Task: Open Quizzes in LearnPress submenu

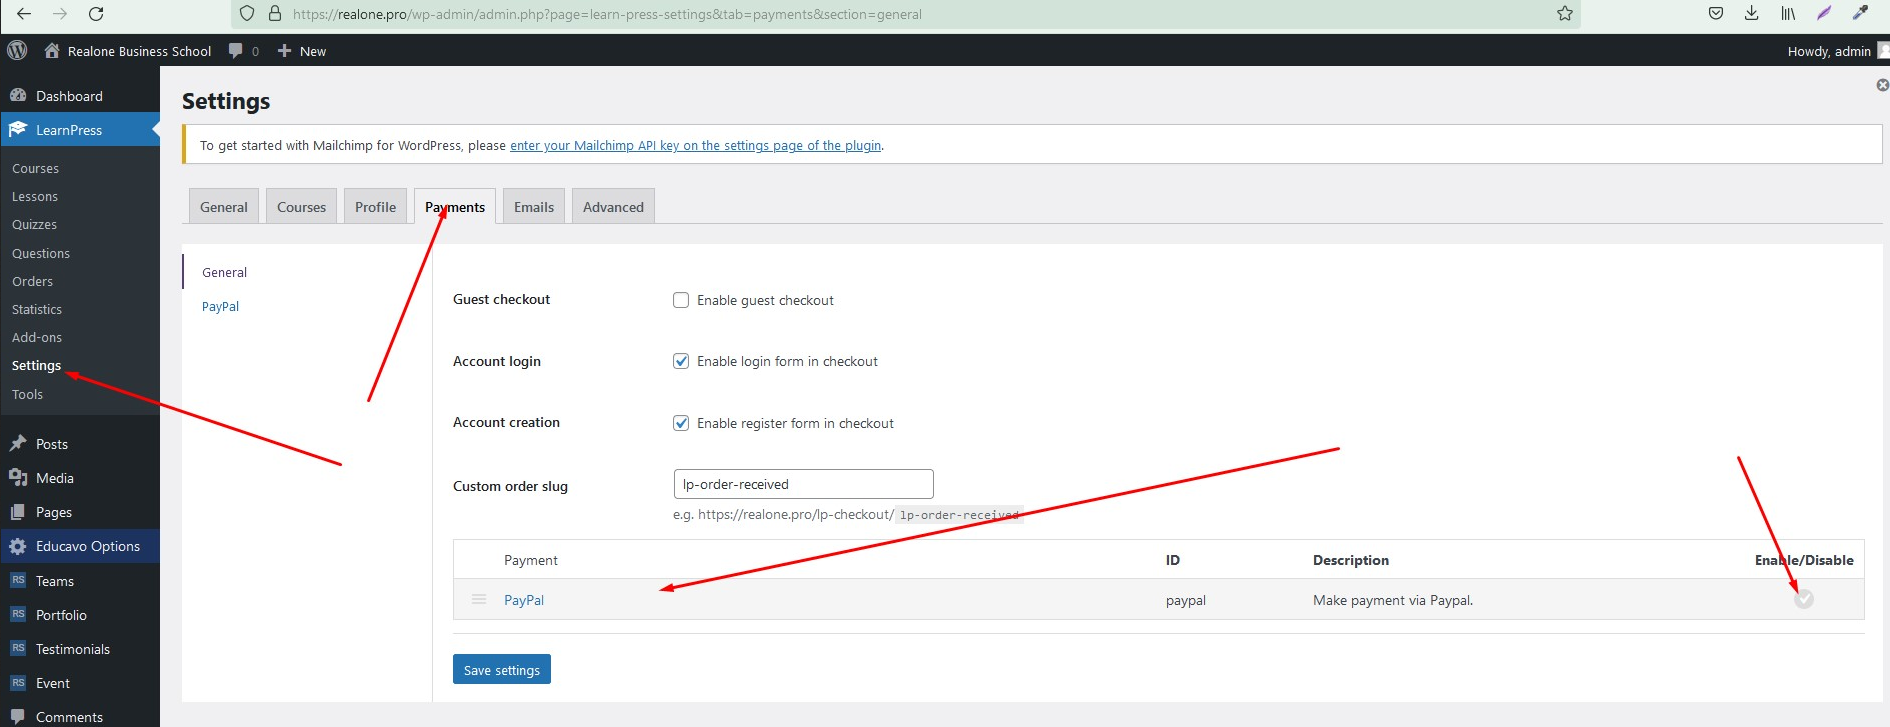Action: click(x=34, y=225)
